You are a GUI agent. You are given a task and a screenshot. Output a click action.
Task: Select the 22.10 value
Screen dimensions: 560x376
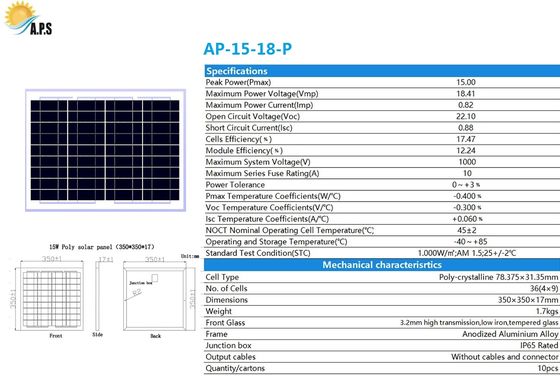tap(466, 116)
